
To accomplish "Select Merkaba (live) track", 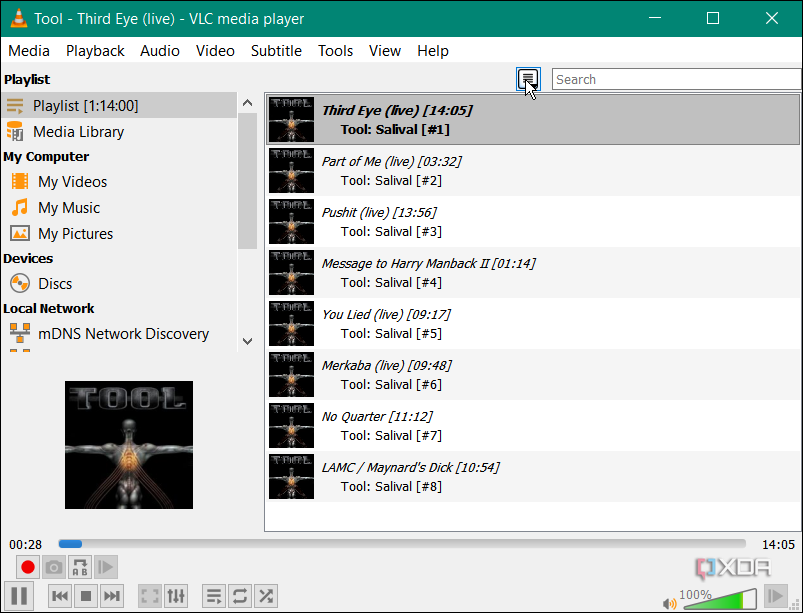I will pyautogui.click(x=533, y=375).
